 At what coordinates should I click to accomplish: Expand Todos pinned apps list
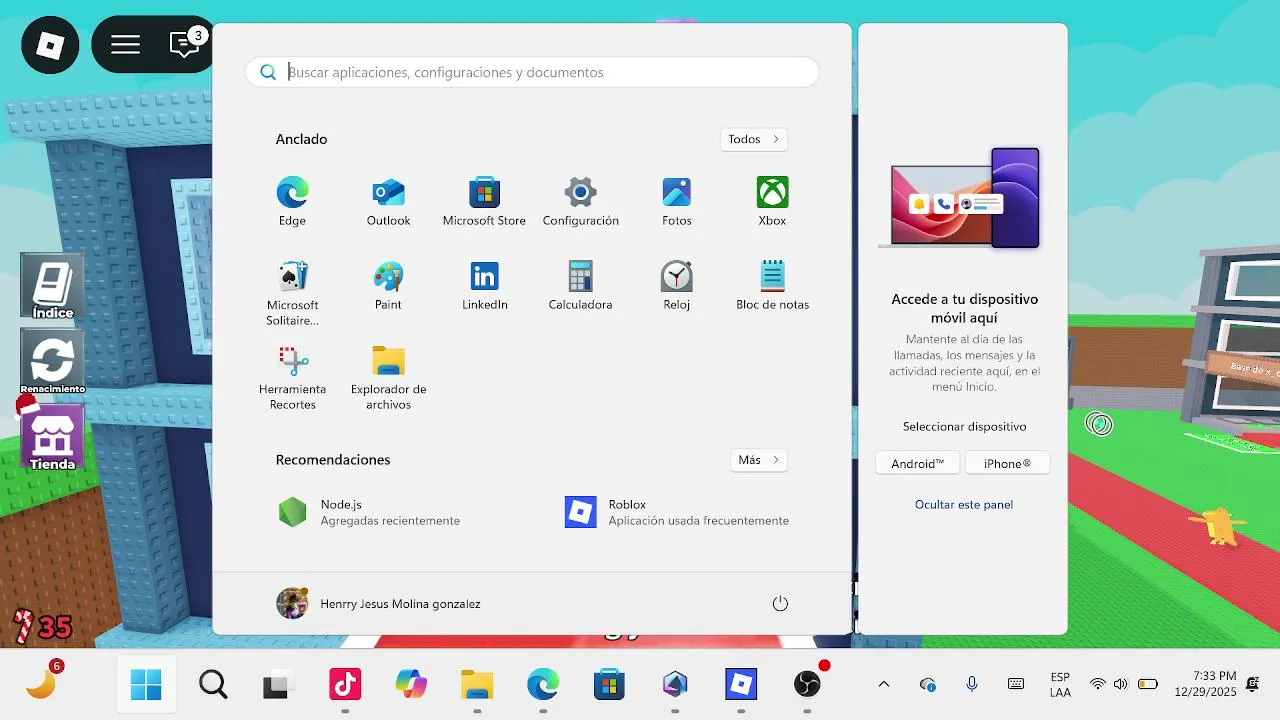click(753, 139)
